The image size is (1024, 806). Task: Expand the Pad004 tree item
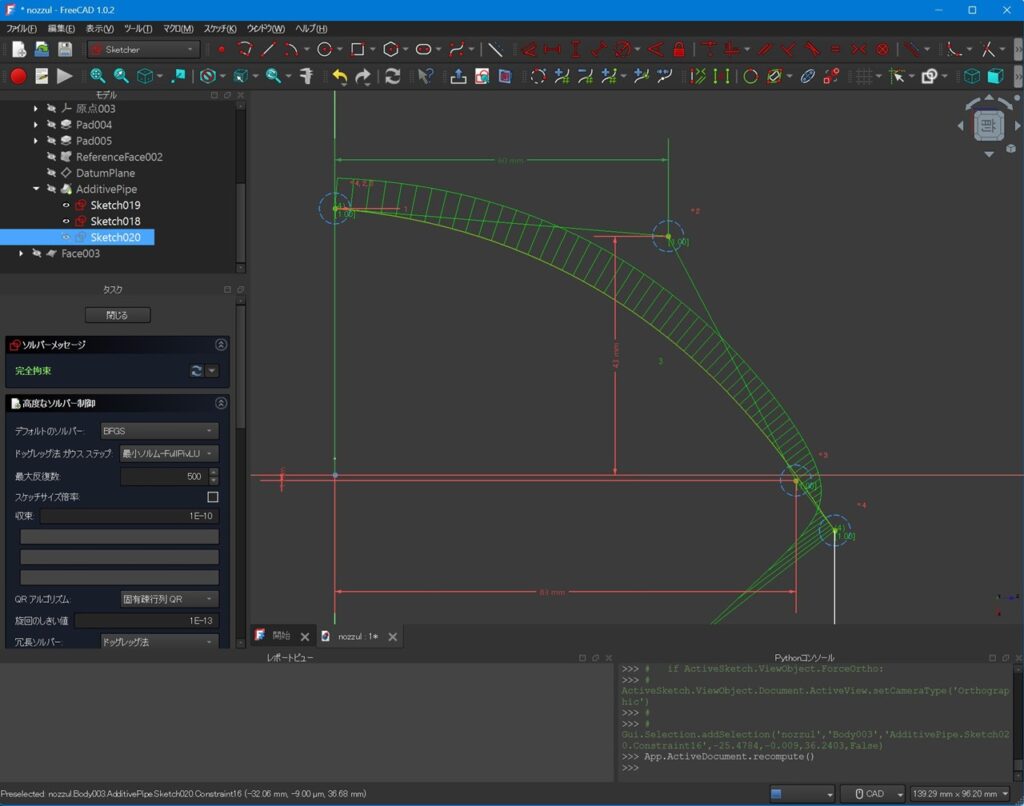[36, 125]
